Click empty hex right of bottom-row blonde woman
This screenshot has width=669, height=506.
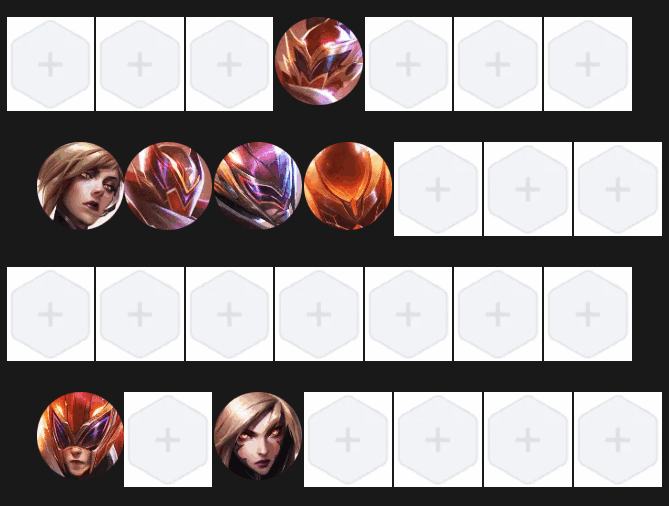(348, 439)
